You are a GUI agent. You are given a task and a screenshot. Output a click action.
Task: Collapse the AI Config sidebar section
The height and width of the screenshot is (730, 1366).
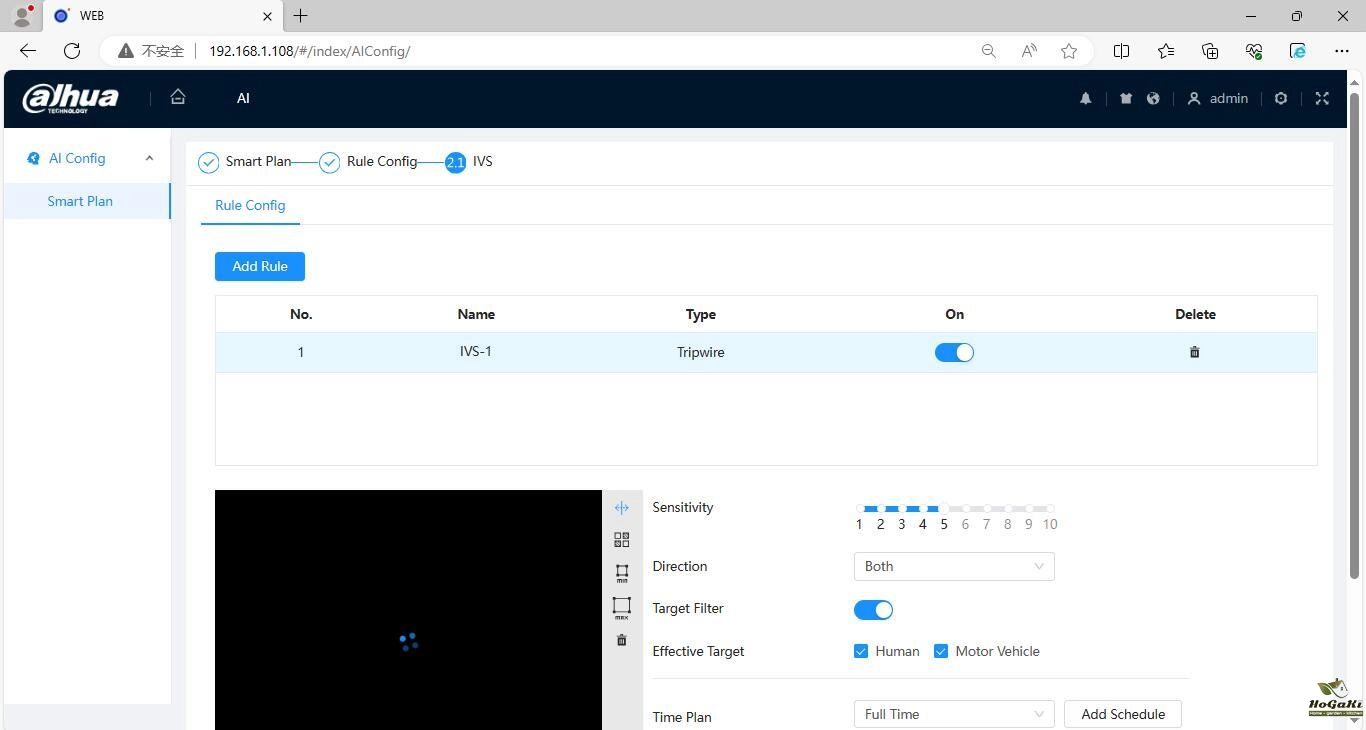point(149,158)
